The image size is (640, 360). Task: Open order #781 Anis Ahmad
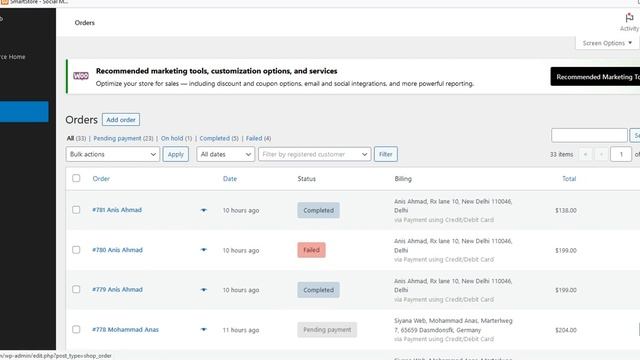coord(117,210)
